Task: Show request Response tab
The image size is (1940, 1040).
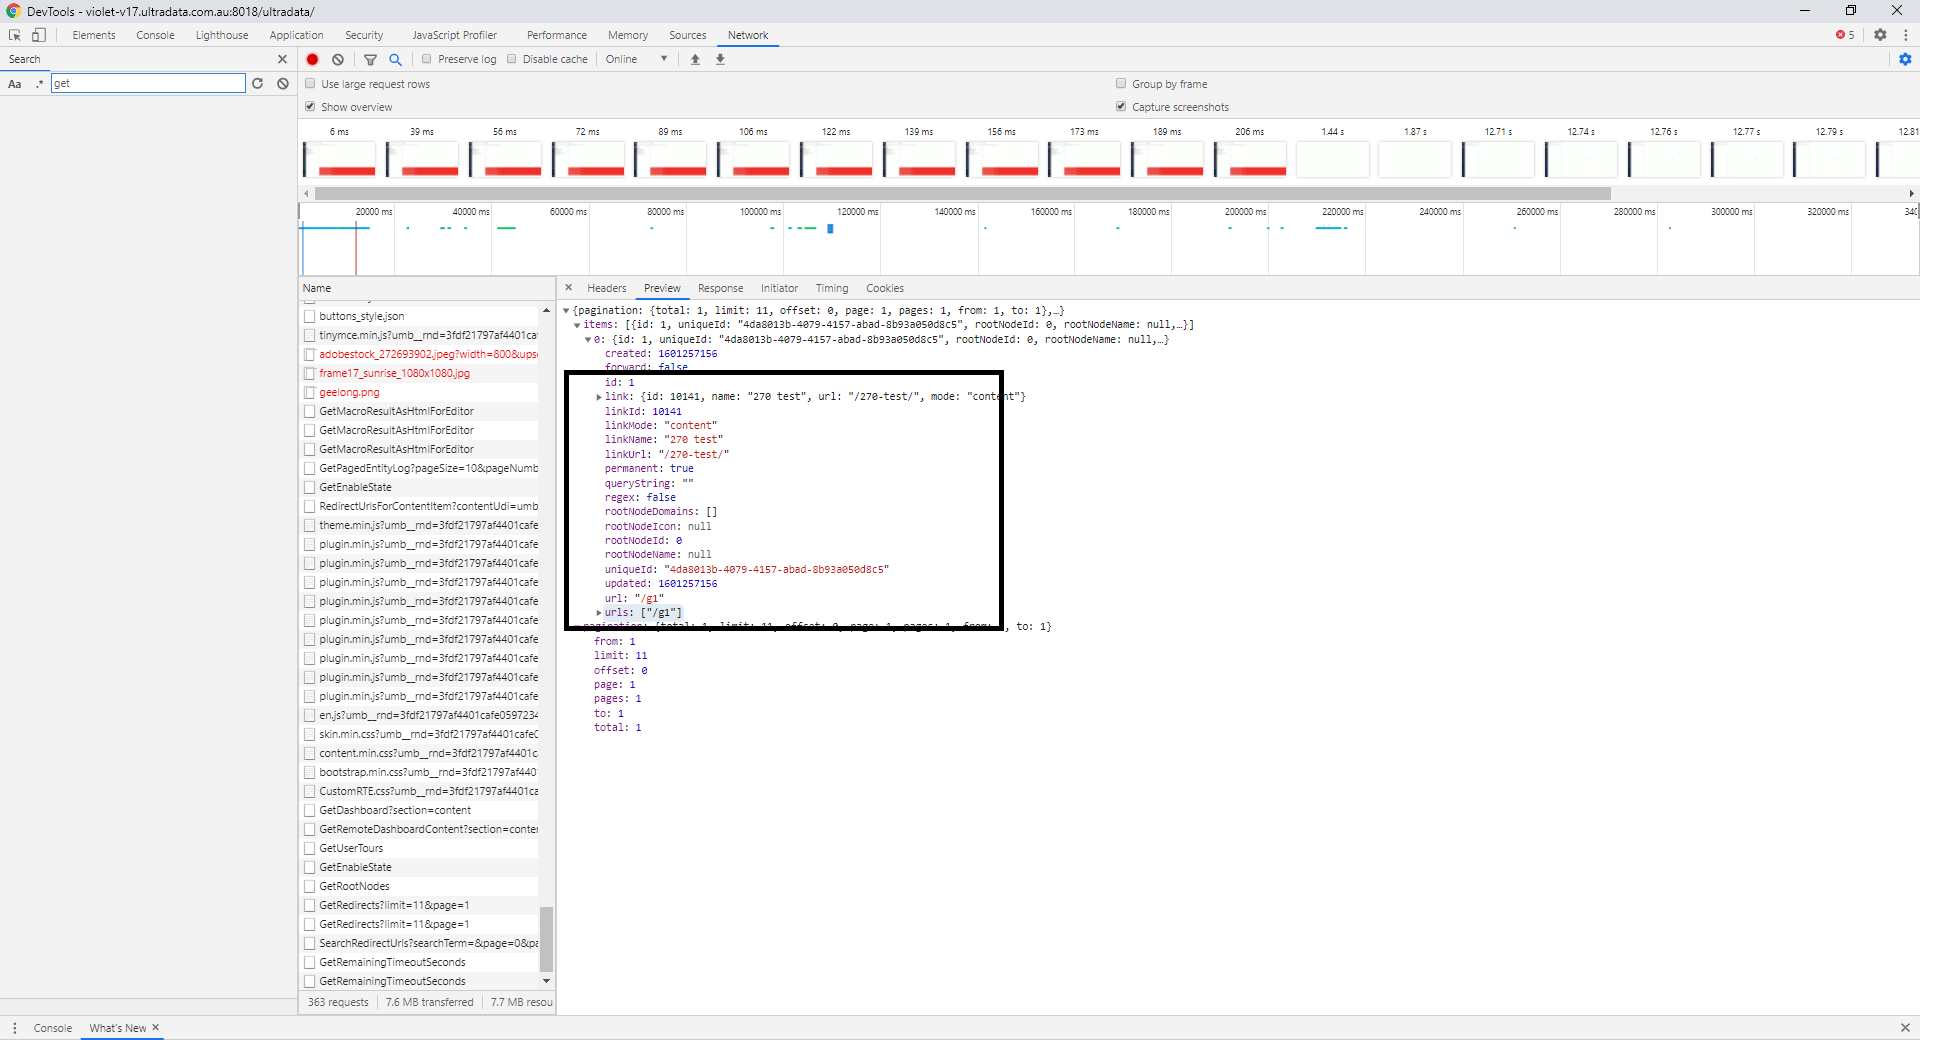Action: tap(720, 288)
